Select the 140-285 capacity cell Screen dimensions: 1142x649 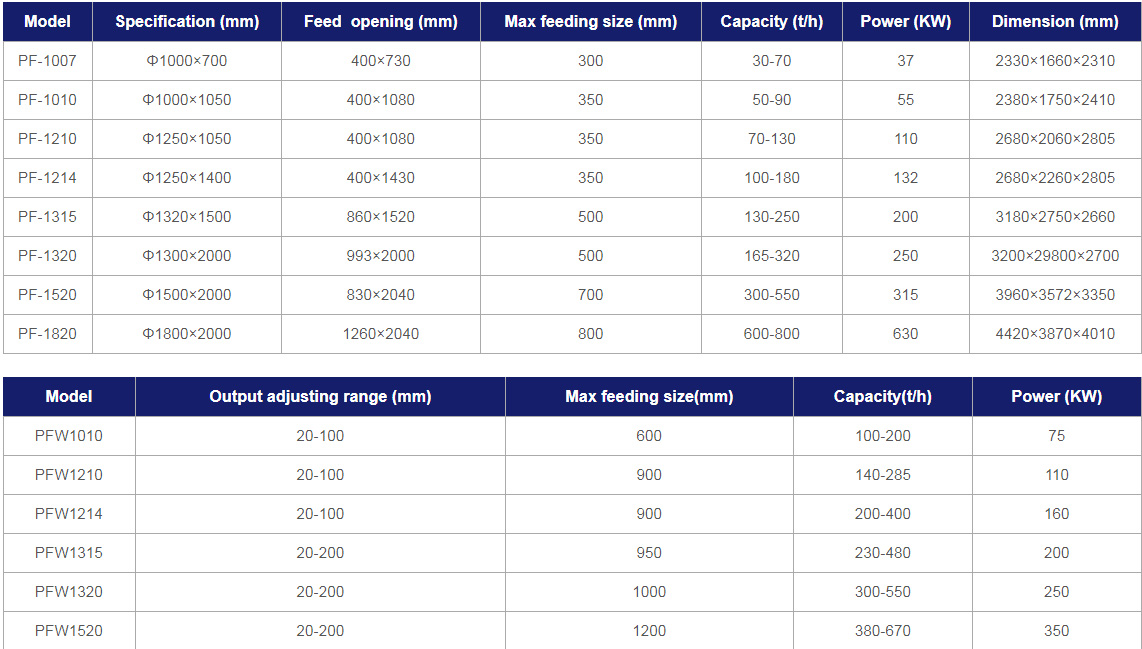point(883,475)
